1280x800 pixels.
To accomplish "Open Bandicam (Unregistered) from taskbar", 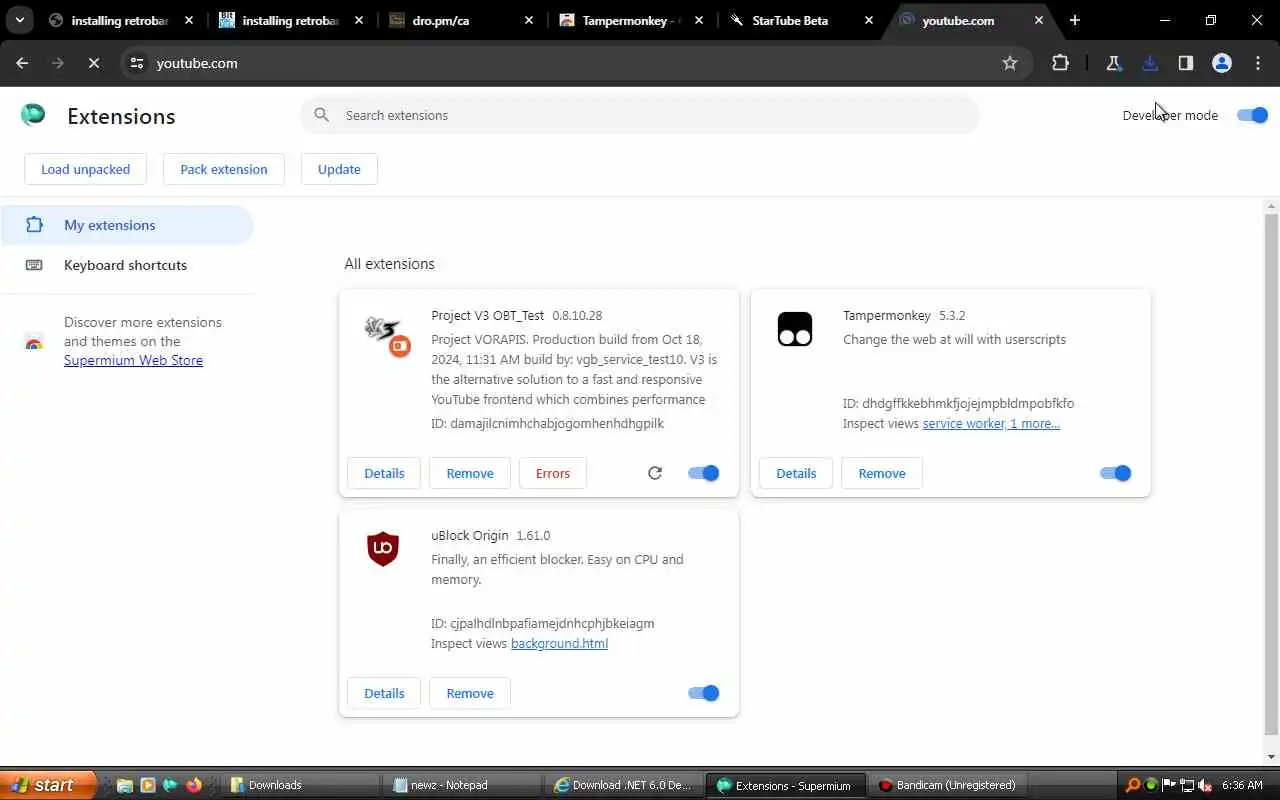I will [x=947, y=785].
